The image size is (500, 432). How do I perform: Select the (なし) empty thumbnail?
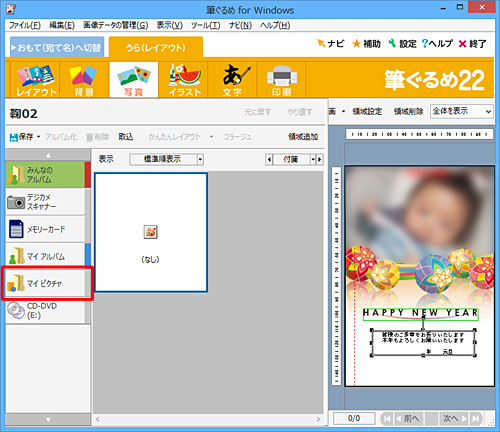click(151, 232)
